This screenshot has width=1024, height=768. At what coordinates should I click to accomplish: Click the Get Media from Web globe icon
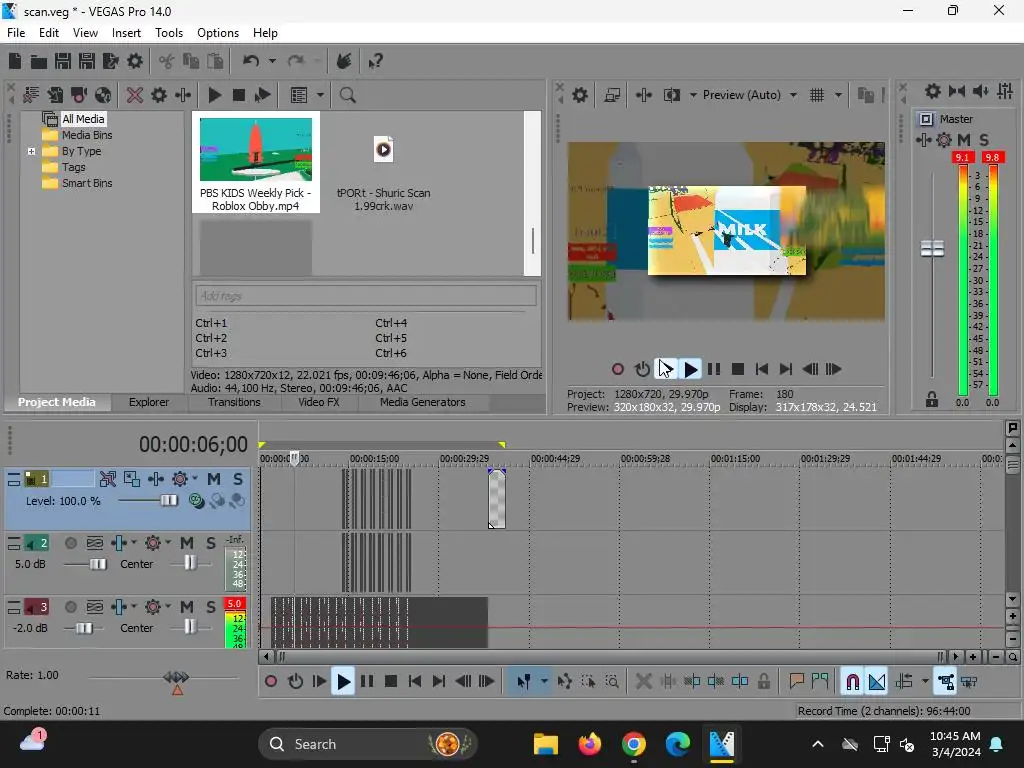[x=103, y=95]
